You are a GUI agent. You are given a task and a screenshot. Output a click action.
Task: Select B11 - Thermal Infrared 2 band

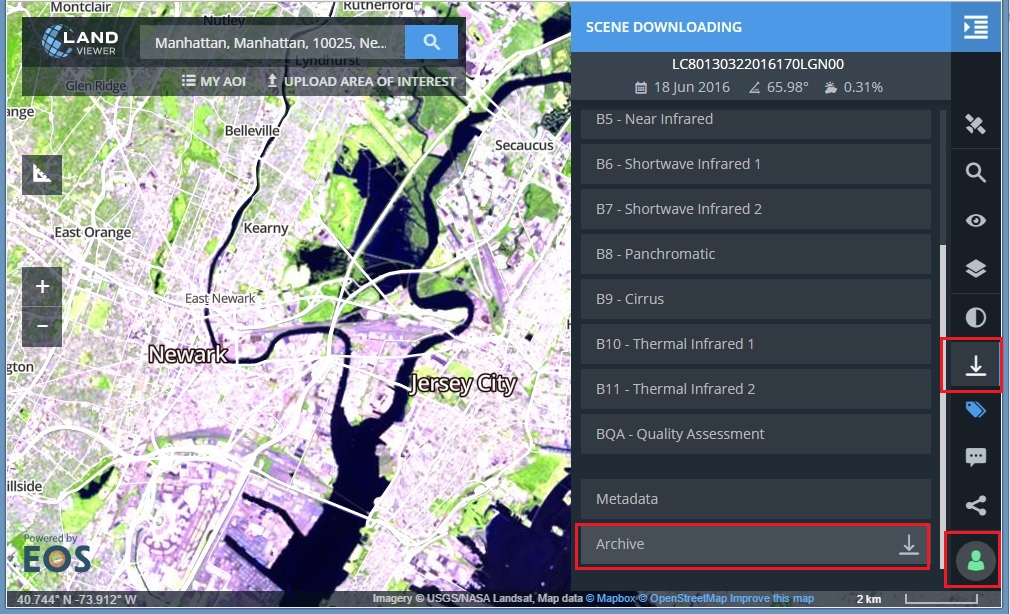(x=756, y=390)
